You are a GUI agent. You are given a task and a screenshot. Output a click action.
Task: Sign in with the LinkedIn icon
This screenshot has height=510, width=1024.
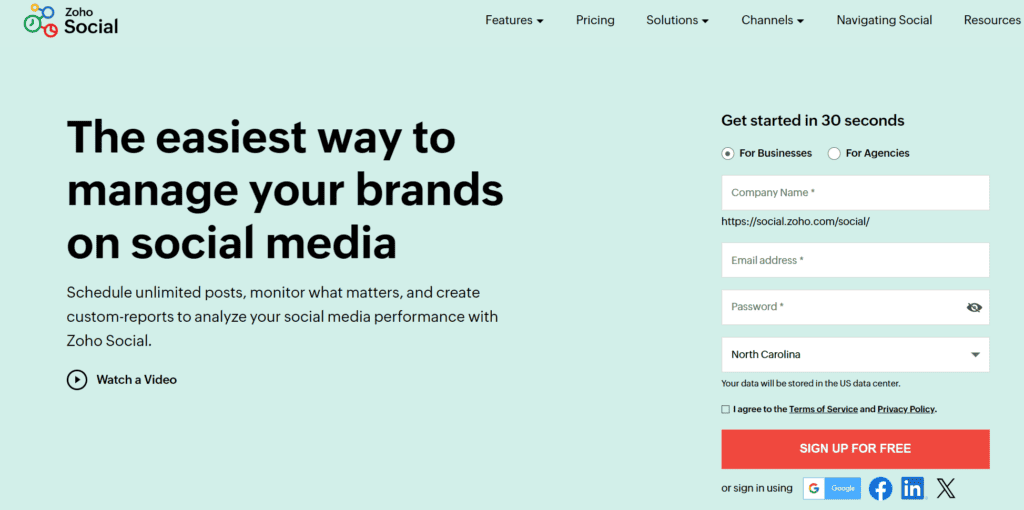pyautogui.click(x=913, y=488)
